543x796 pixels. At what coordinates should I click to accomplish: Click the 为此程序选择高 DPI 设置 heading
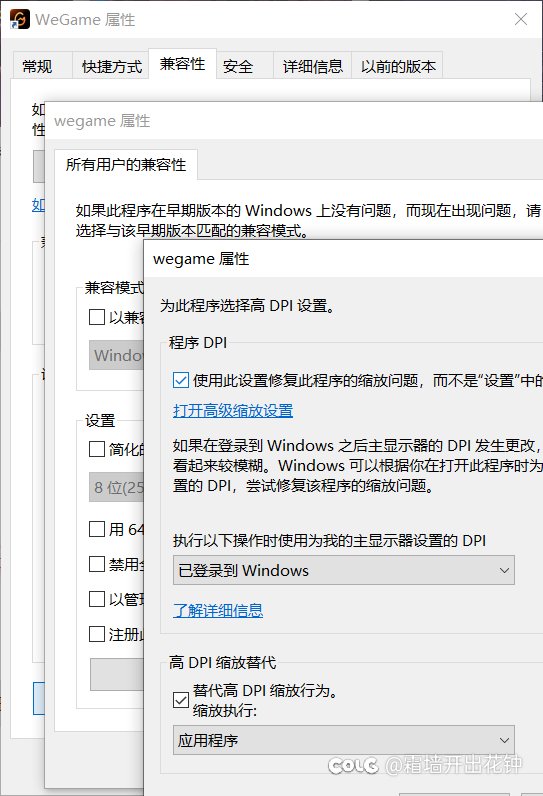pyautogui.click(x=247, y=306)
